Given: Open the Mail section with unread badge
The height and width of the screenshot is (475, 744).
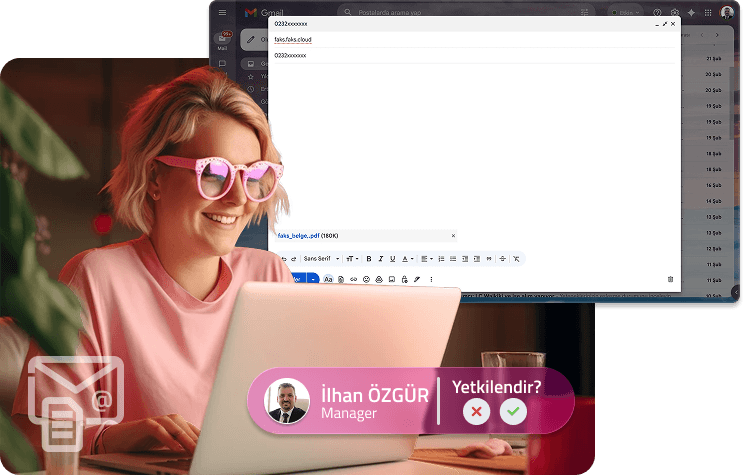Looking at the screenshot, I should point(223,41).
